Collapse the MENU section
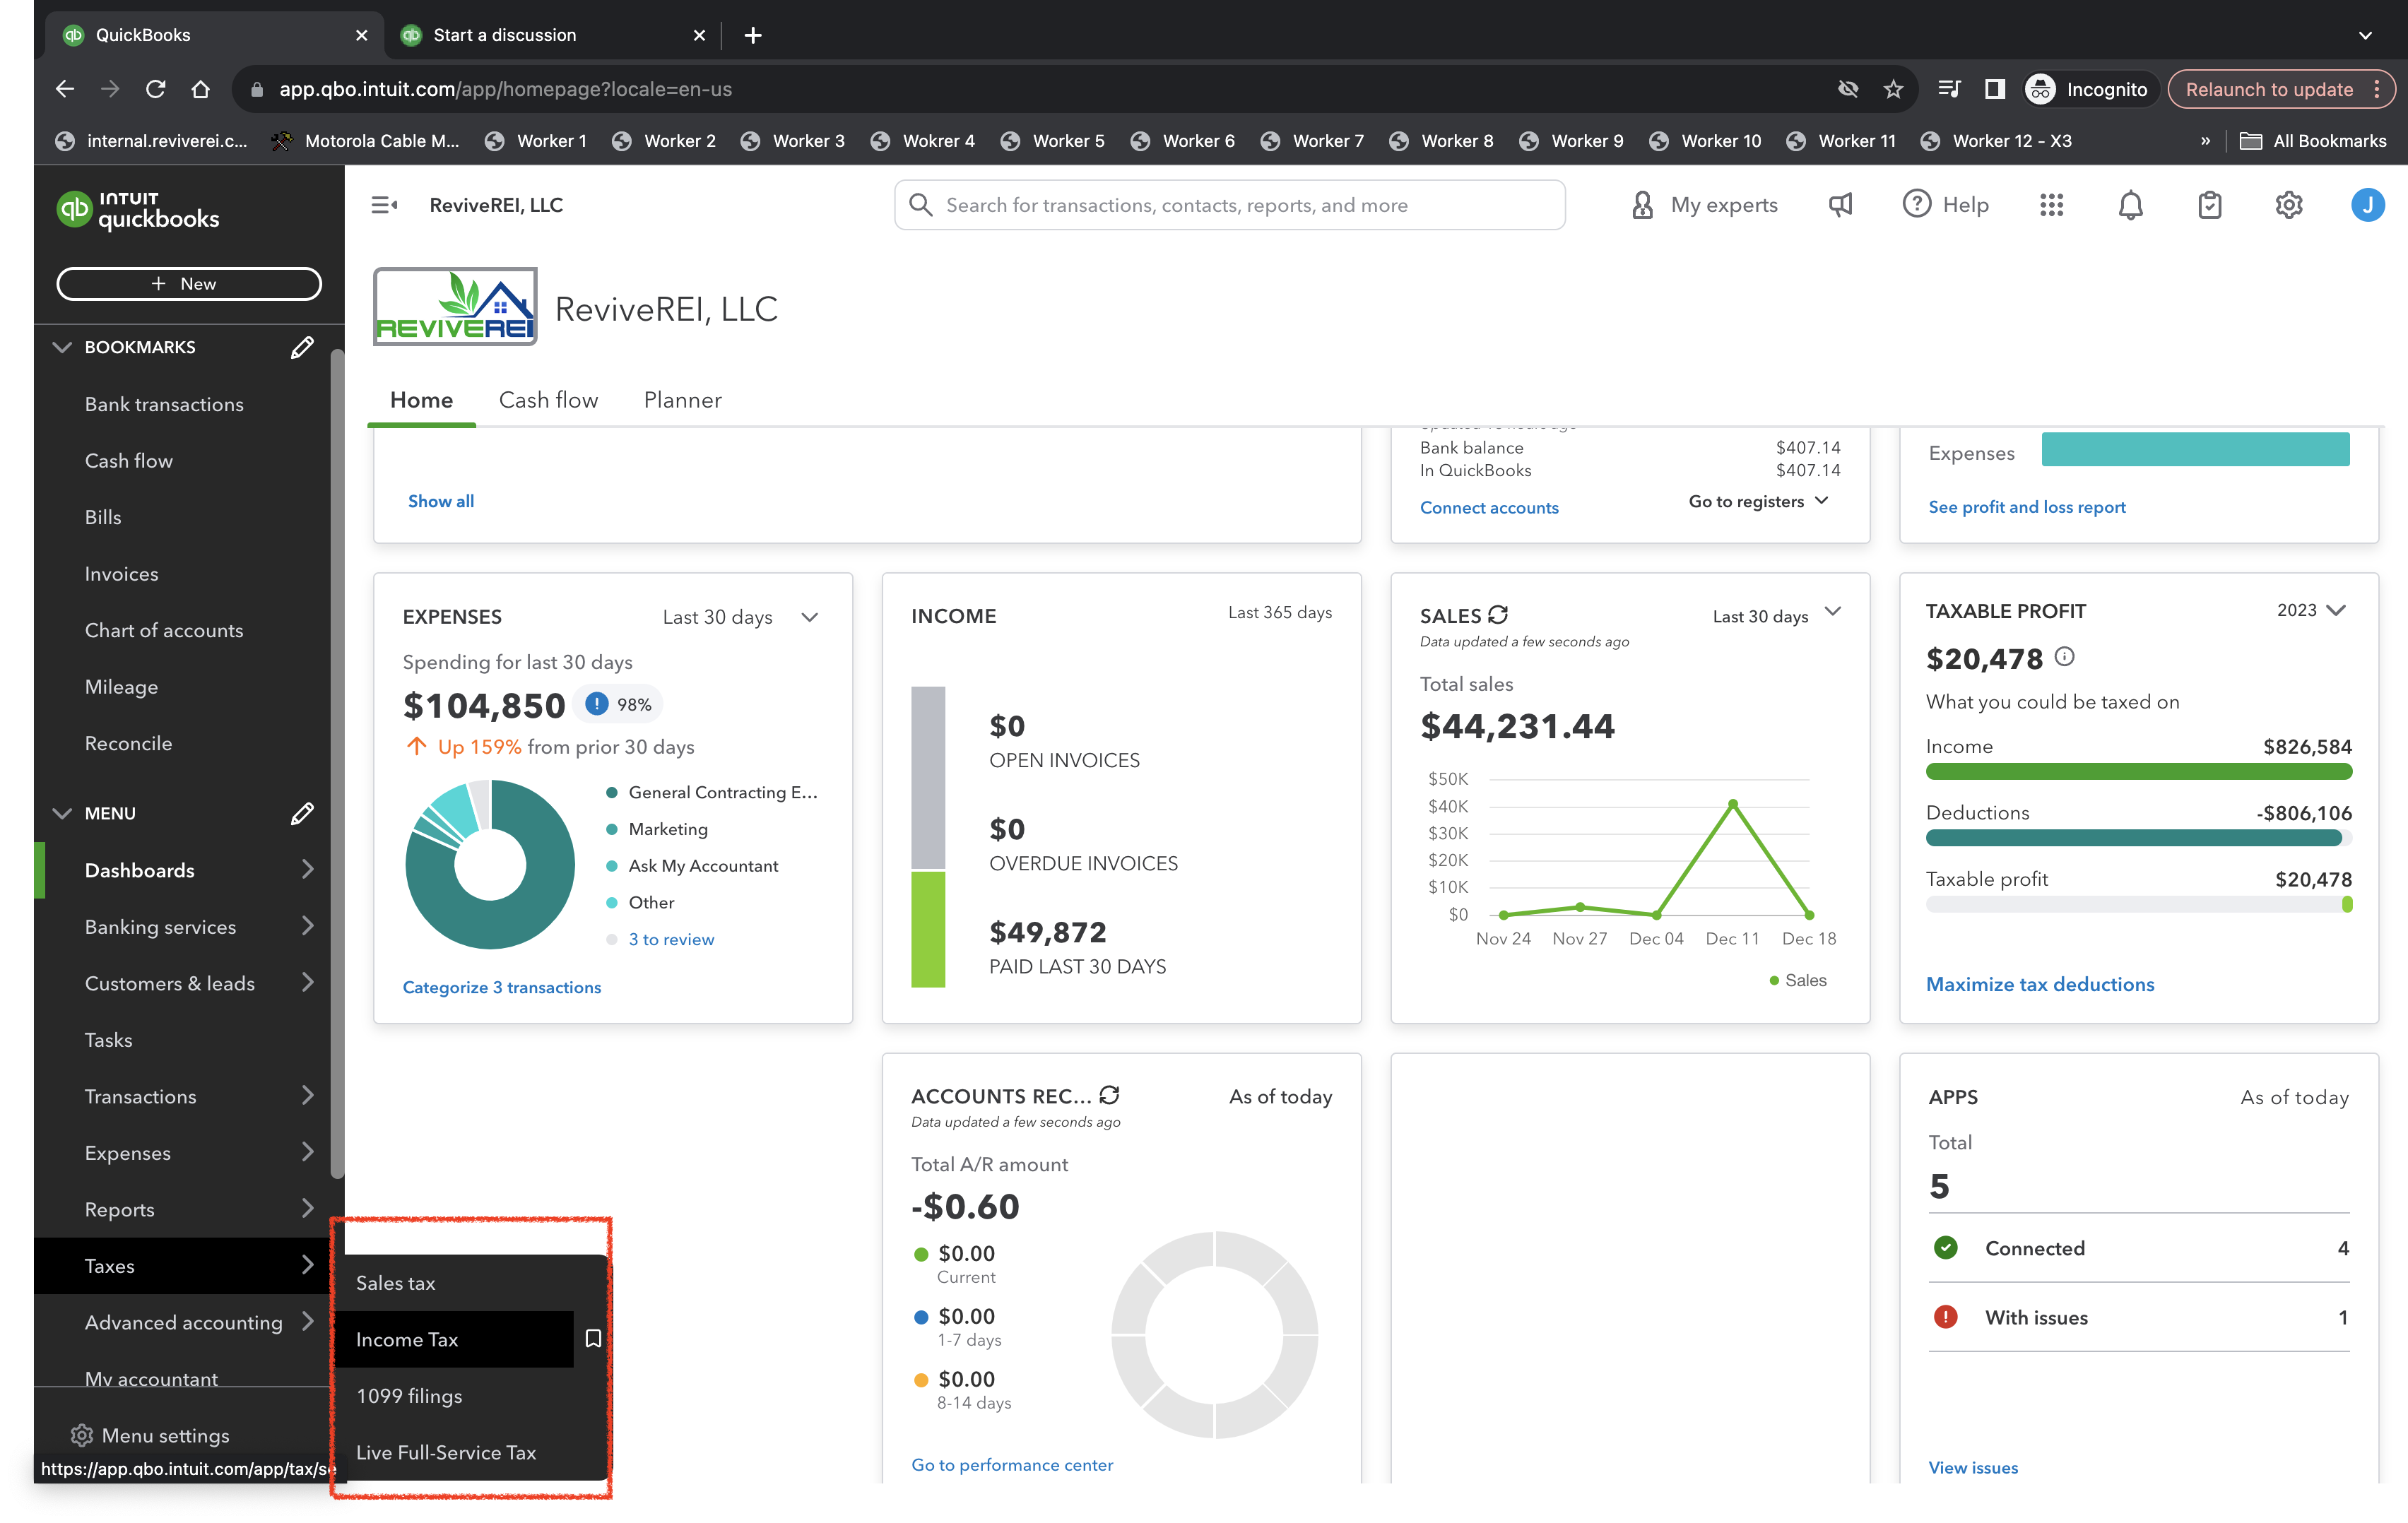 click(62, 813)
